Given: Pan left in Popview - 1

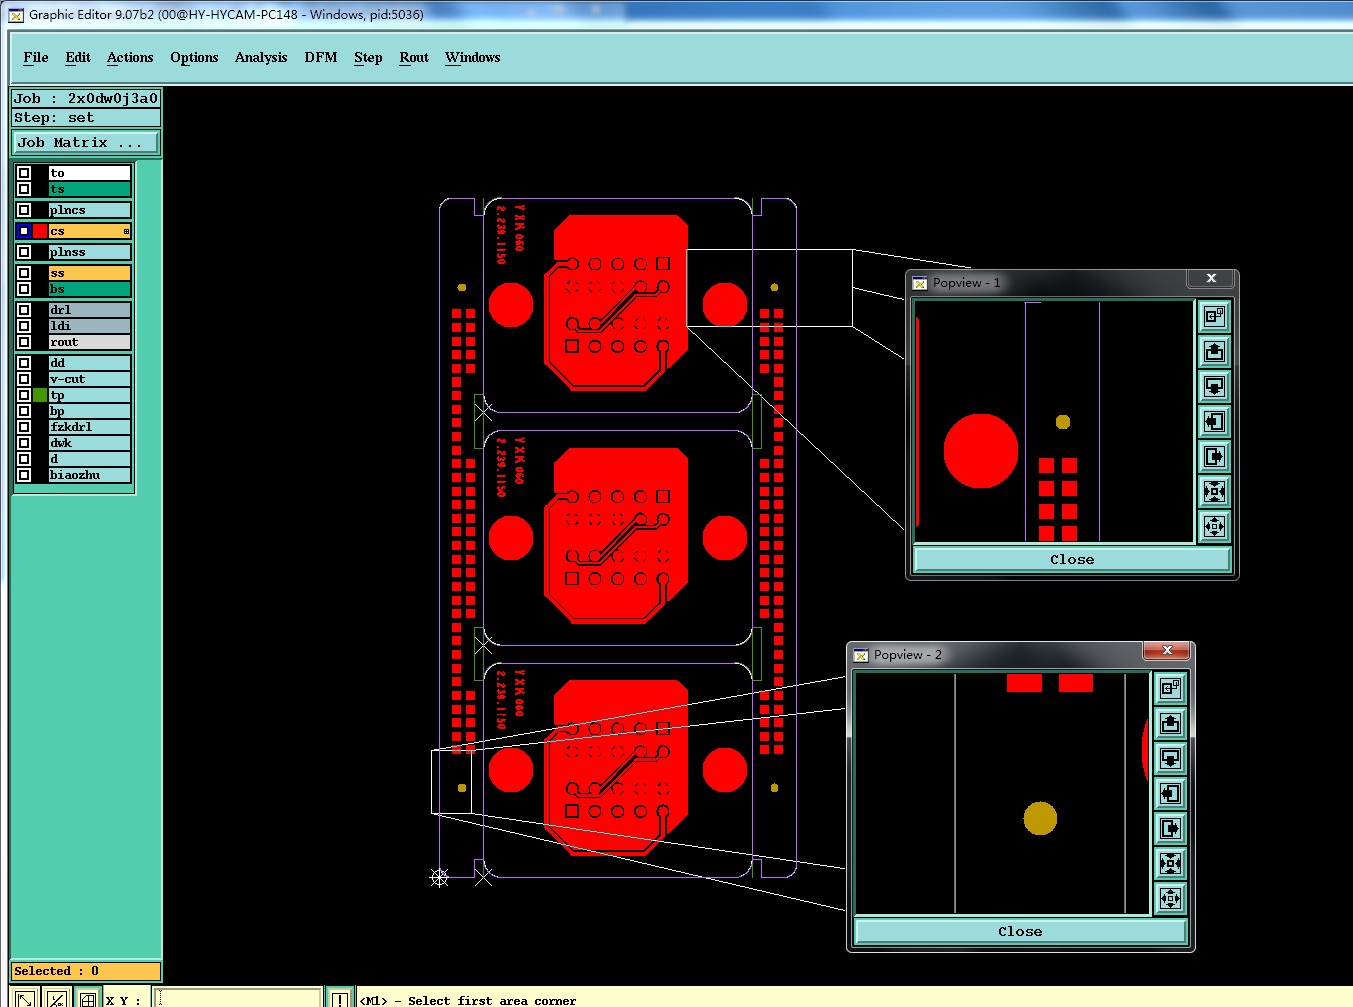Looking at the screenshot, I should click(x=1214, y=422).
